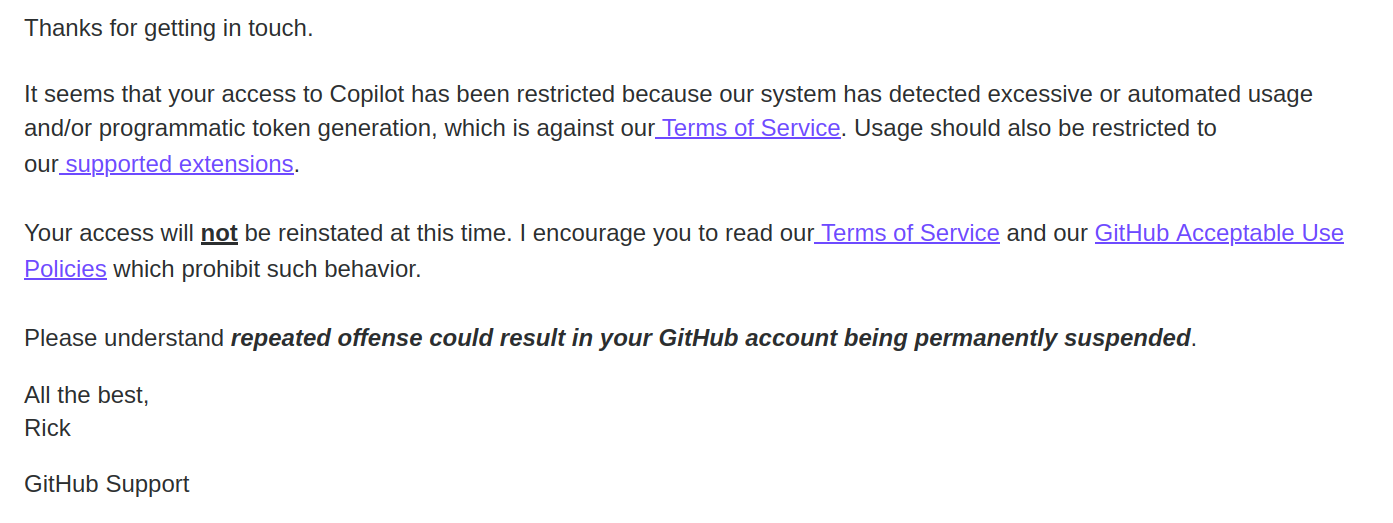This screenshot has width=1393, height=523.
Task: Click the underlined bold word "not"
Action: [x=219, y=233]
